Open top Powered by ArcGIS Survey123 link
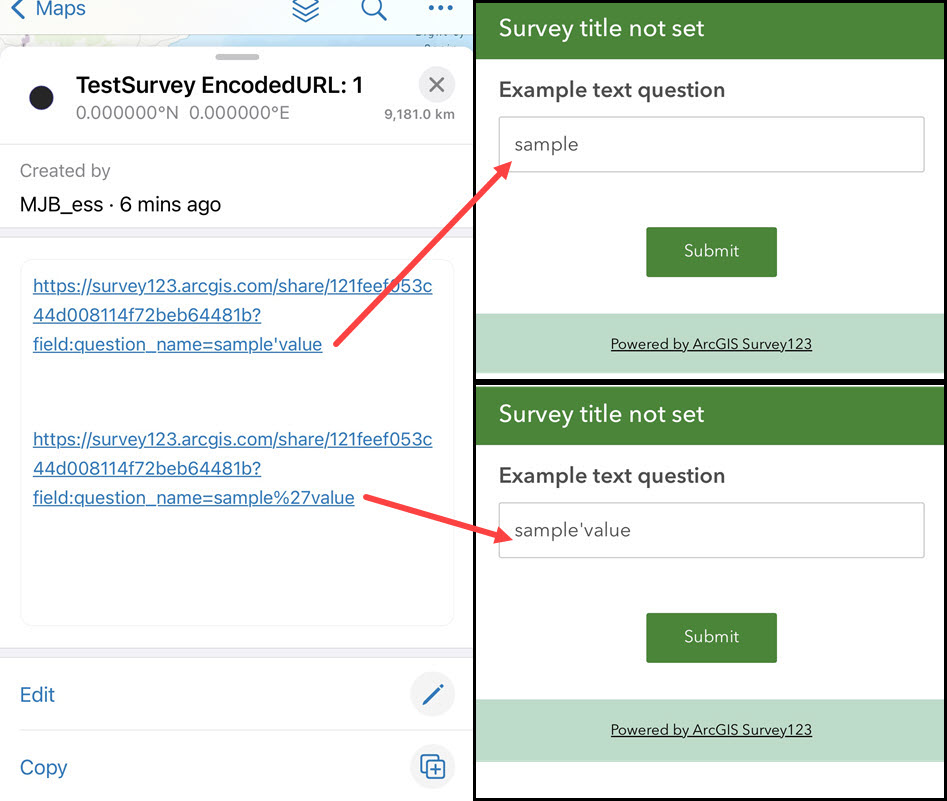The image size is (947, 801). point(711,343)
